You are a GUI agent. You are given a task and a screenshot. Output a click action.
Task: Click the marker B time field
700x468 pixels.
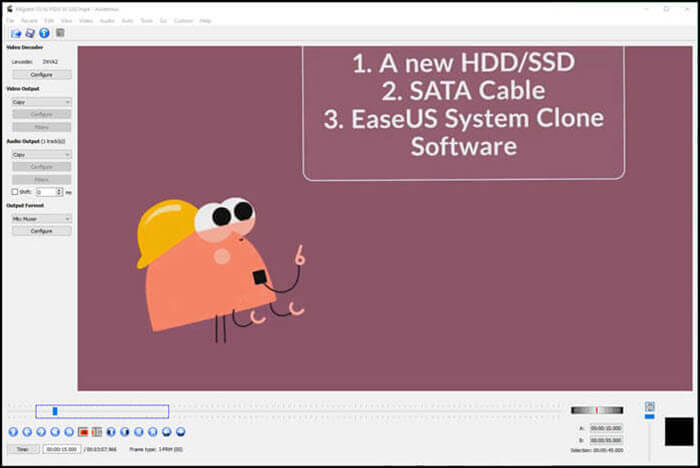coord(606,440)
